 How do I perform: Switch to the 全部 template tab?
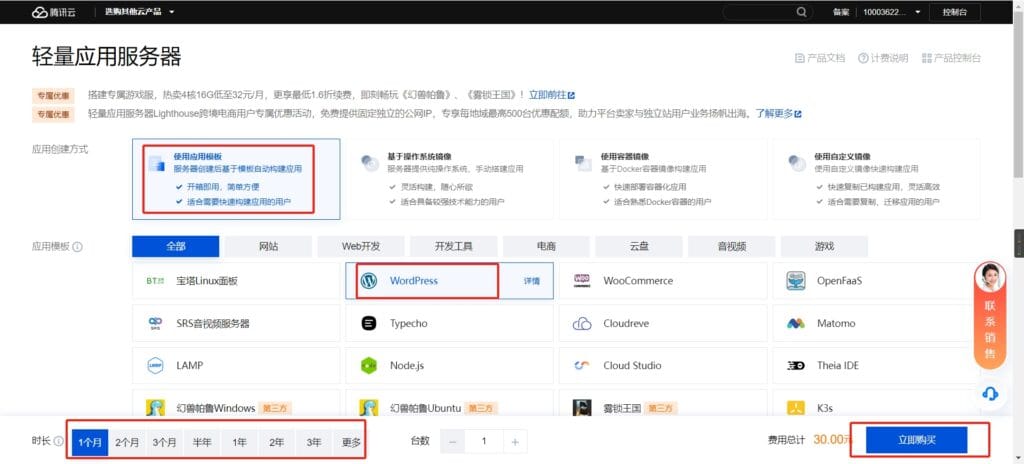pyautogui.click(x=176, y=246)
